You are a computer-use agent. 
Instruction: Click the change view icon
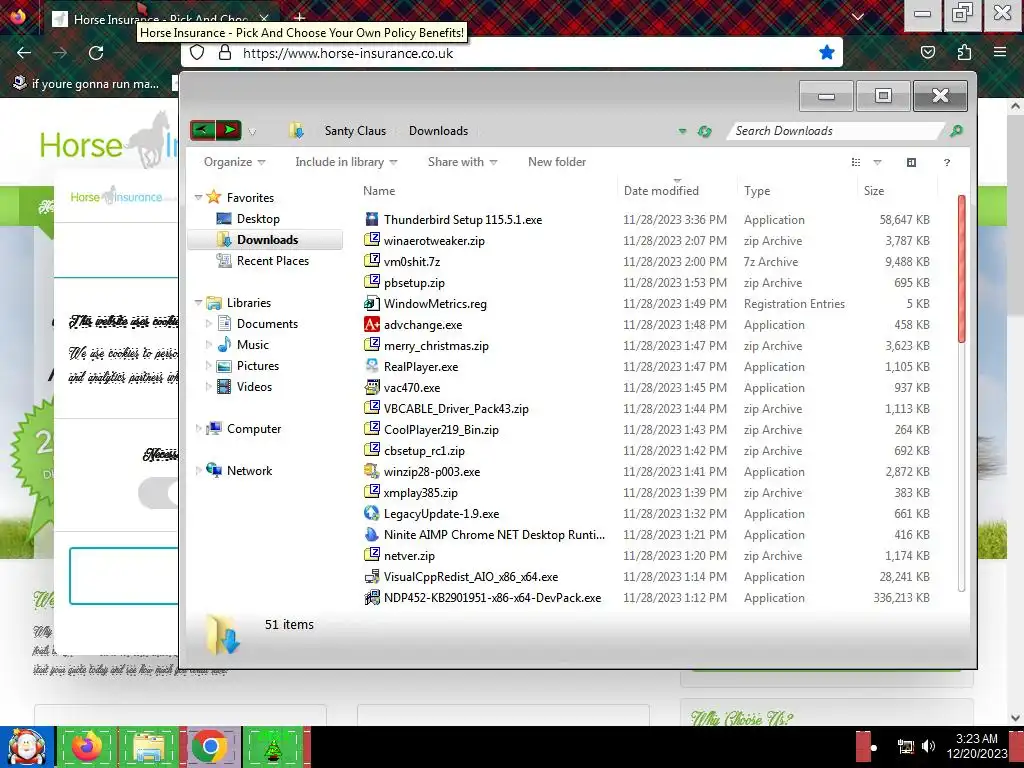click(x=856, y=162)
